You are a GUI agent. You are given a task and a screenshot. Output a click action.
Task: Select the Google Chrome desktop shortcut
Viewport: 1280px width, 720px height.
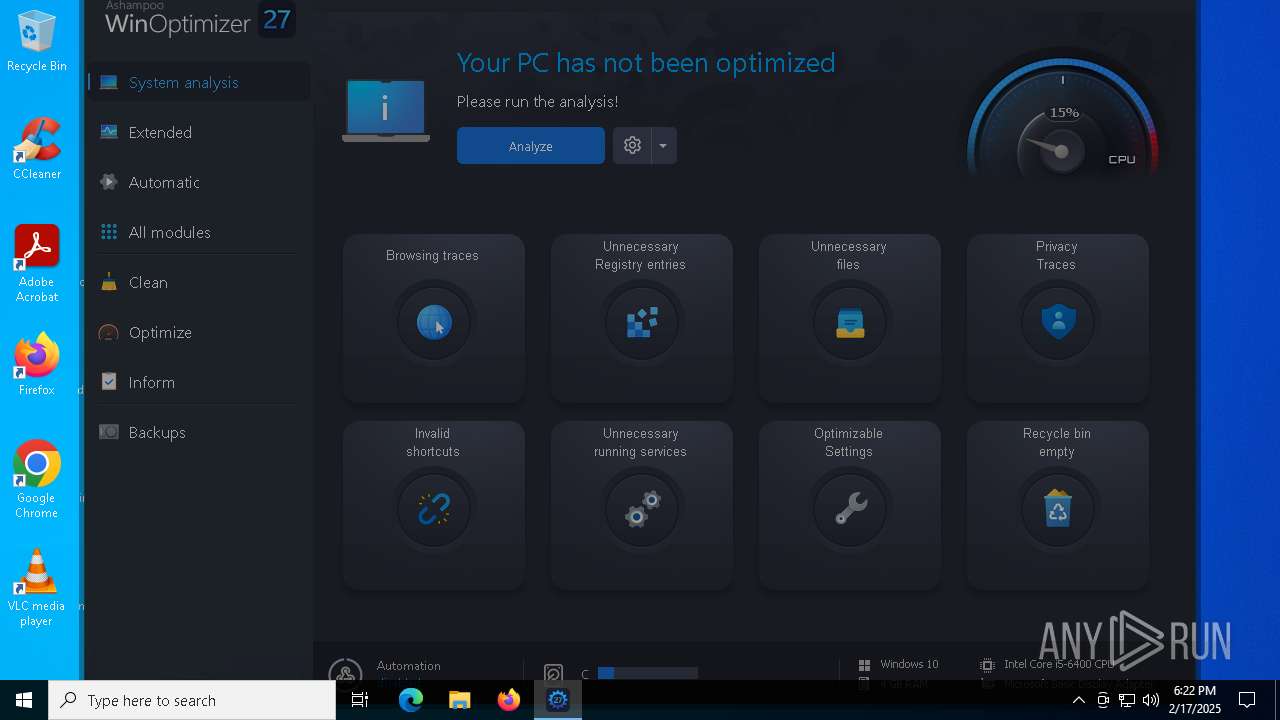click(37, 480)
